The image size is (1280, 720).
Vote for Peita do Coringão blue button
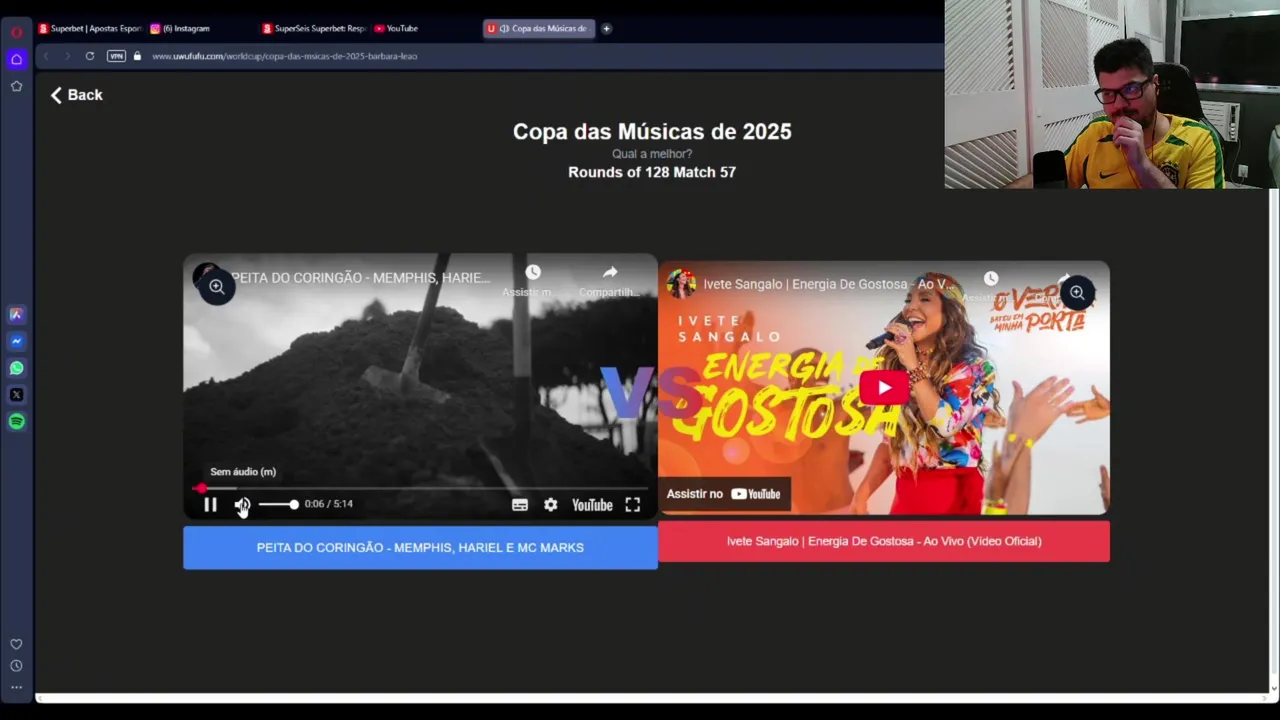click(420, 548)
